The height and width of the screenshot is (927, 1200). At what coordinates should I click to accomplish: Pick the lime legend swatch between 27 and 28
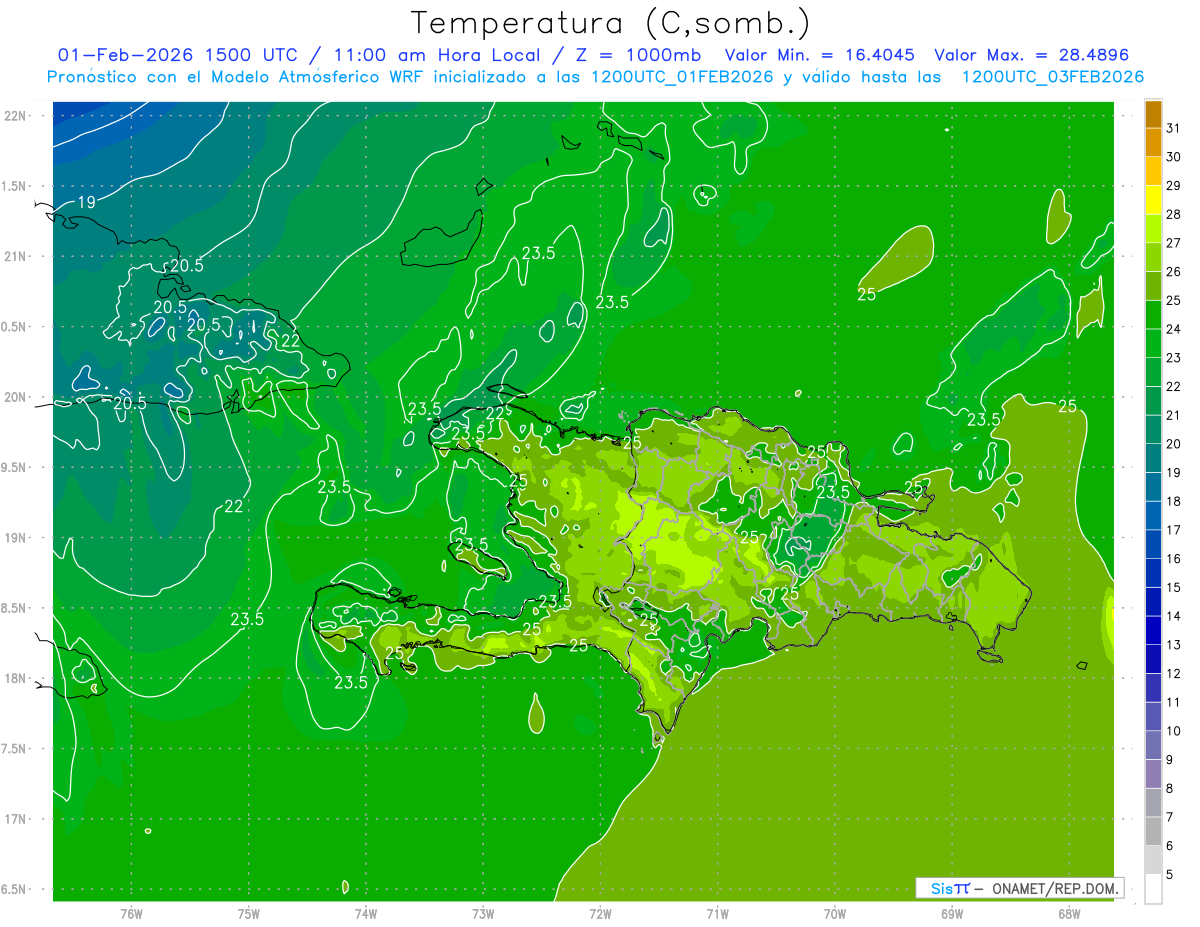[1153, 229]
